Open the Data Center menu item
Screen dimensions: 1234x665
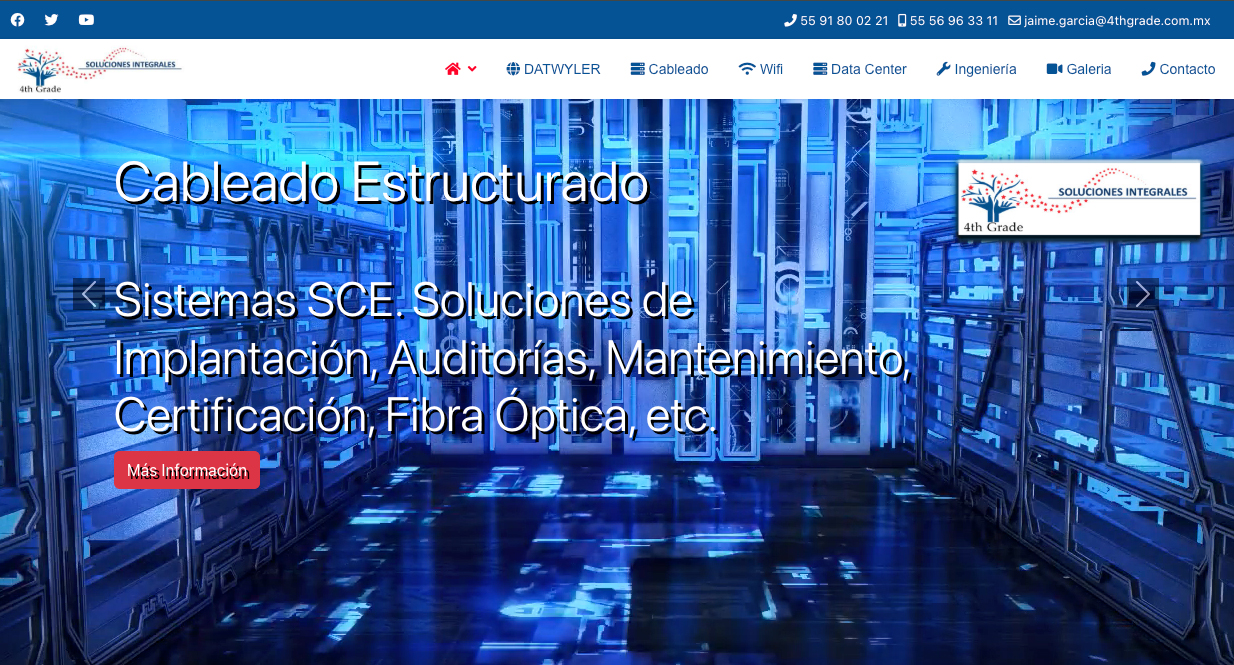[869, 69]
